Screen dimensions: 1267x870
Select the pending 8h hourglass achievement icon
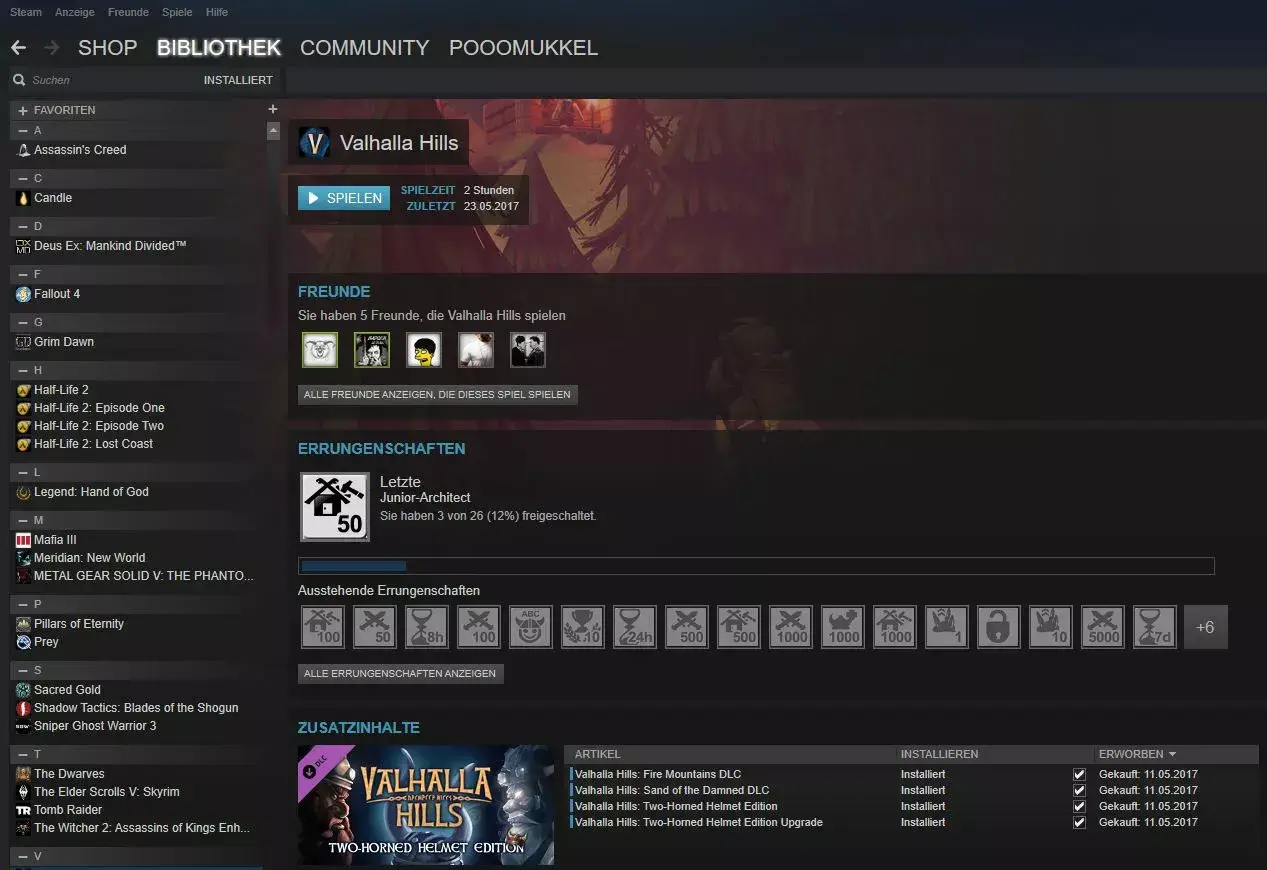coord(427,627)
